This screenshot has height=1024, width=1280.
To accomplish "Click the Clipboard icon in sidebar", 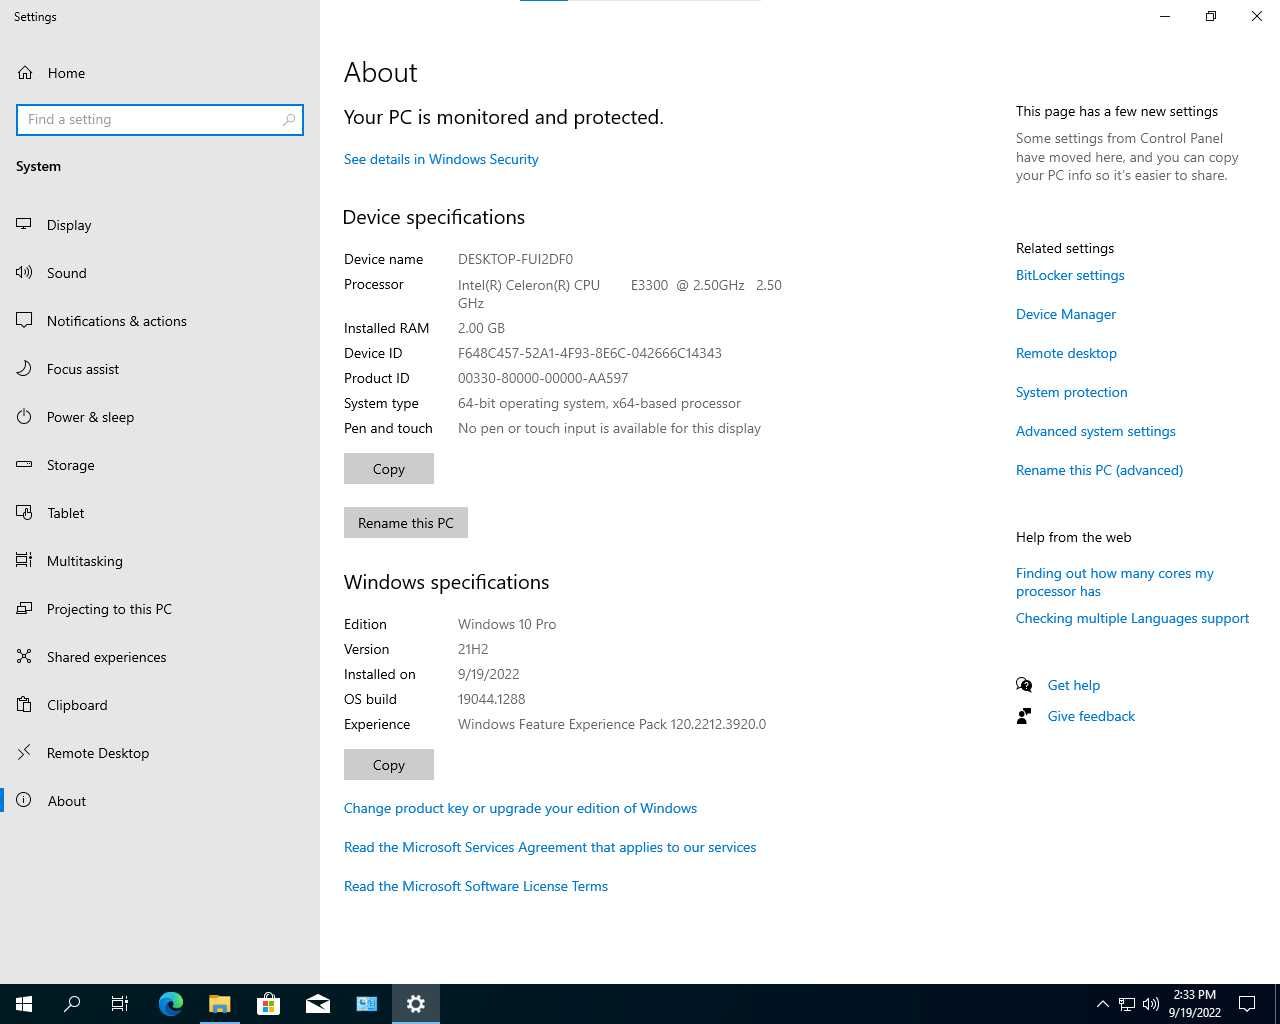I will pyautogui.click(x=24, y=705).
